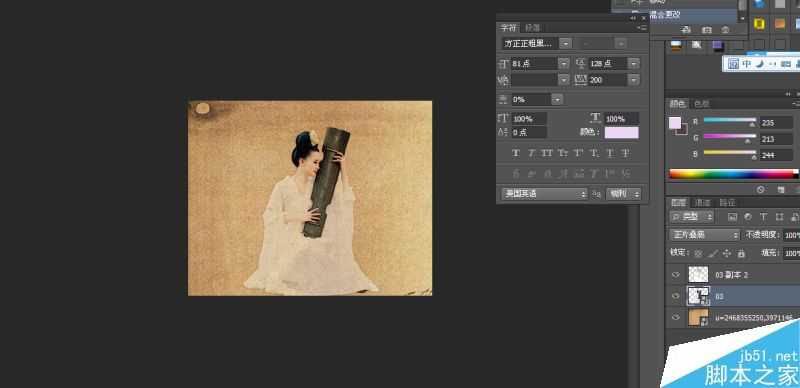Click the B value field 244
The image size is (800, 388).
pyautogui.click(x=776, y=155)
